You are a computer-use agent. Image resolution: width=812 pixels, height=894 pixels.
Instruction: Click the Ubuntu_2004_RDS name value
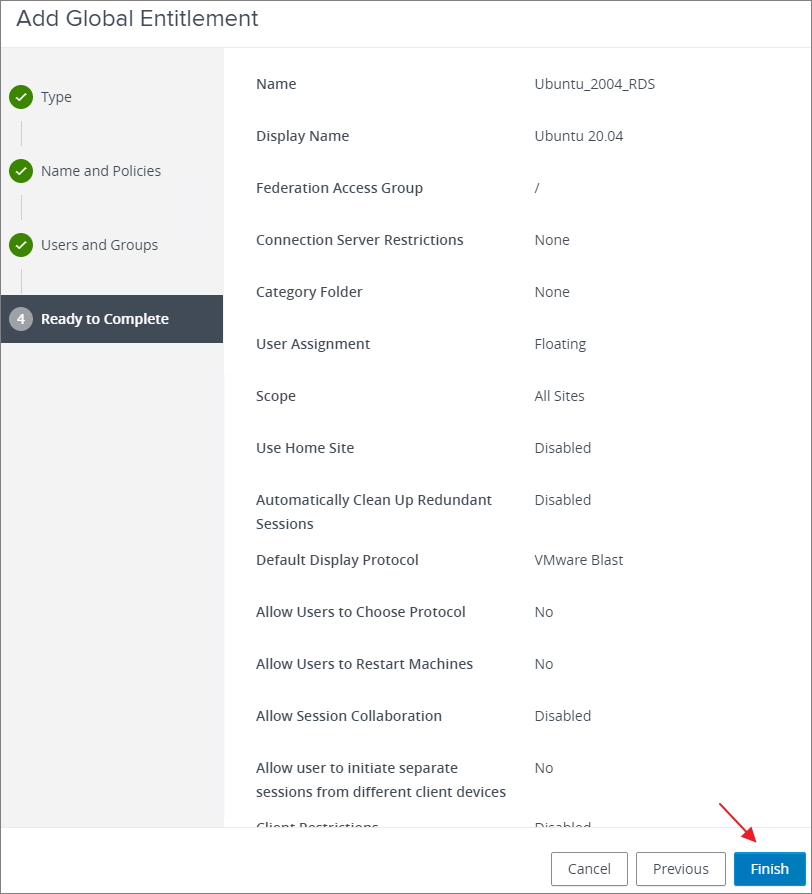pos(594,84)
